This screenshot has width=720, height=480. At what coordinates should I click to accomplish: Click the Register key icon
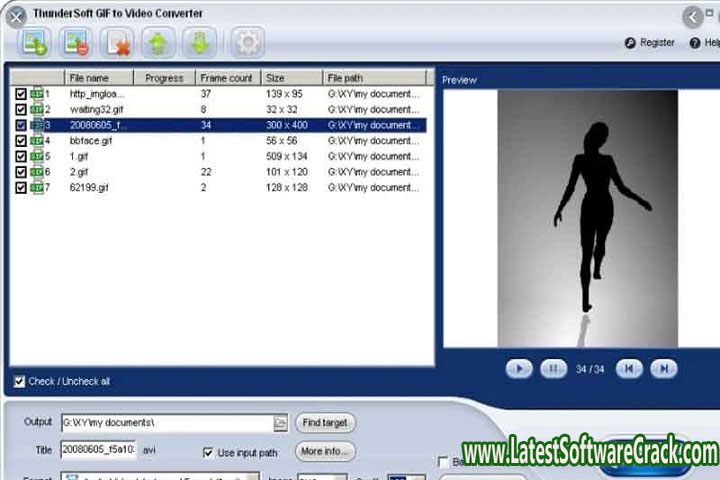coord(630,43)
